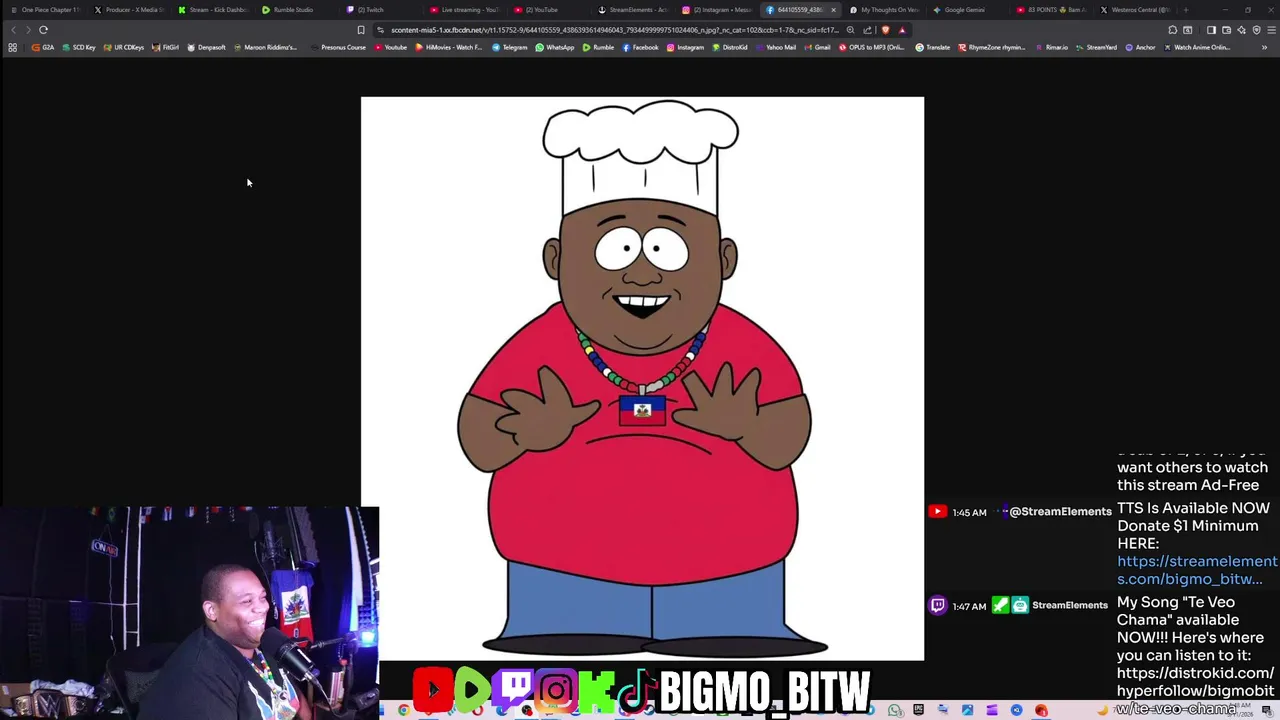Switch to the One Piece Chapter tab

(x=46, y=10)
